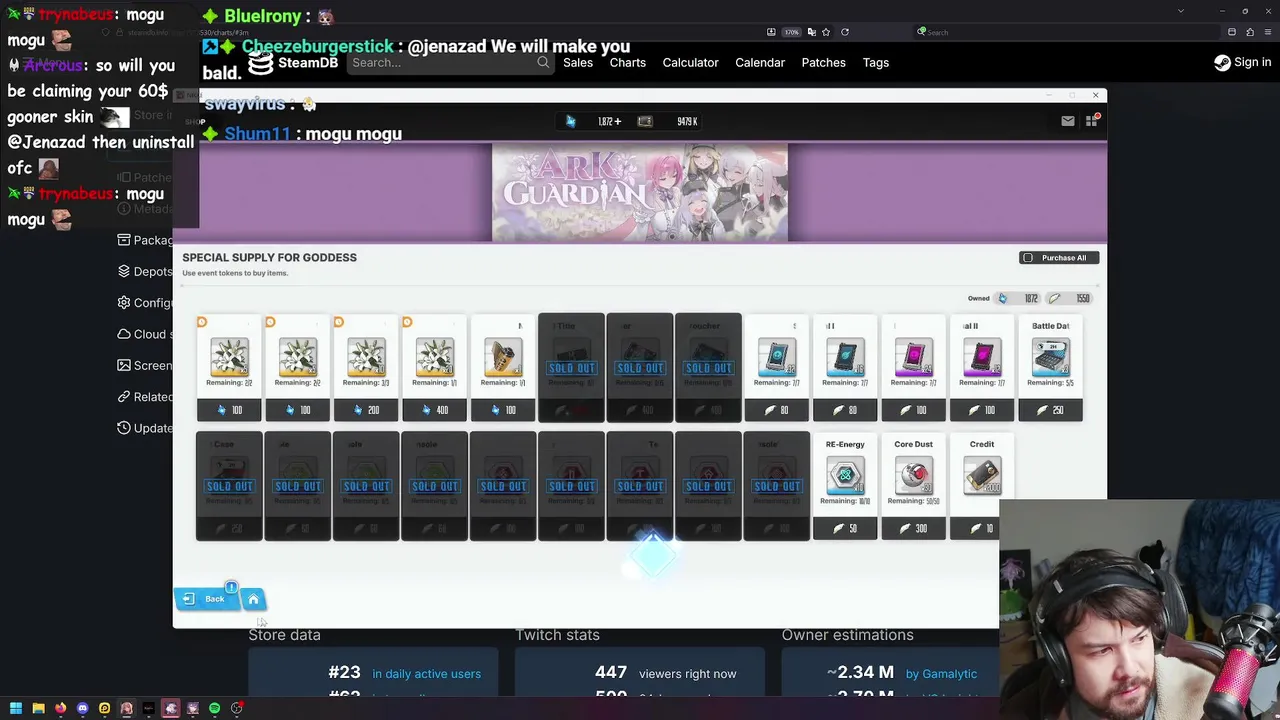Screen dimensions: 1280x720
Task: Buy the lily item priced 400 gems
Action: pos(434,410)
